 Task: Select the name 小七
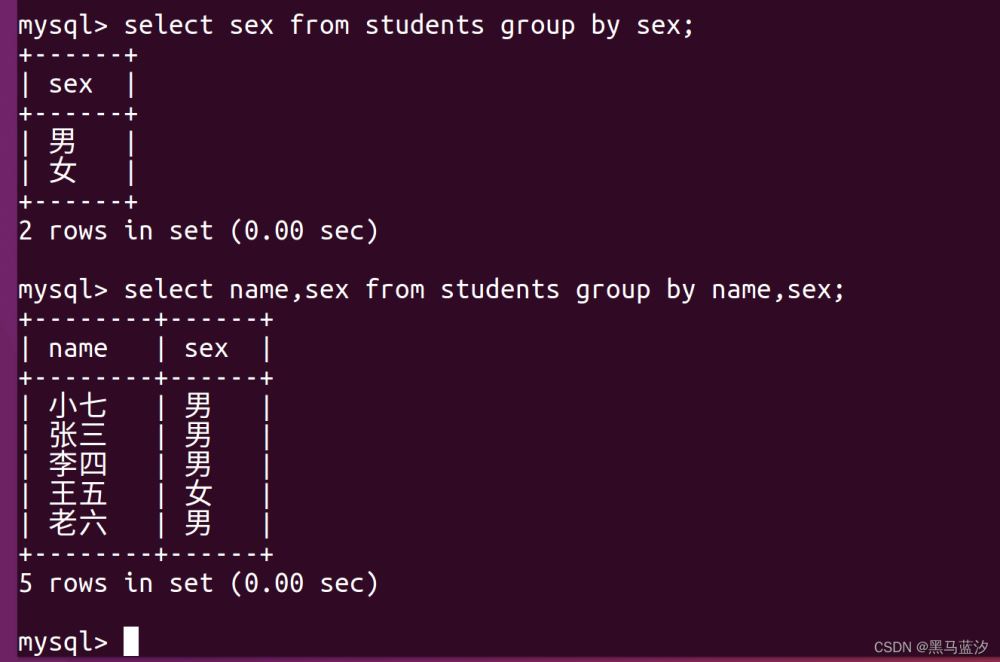pos(78,406)
